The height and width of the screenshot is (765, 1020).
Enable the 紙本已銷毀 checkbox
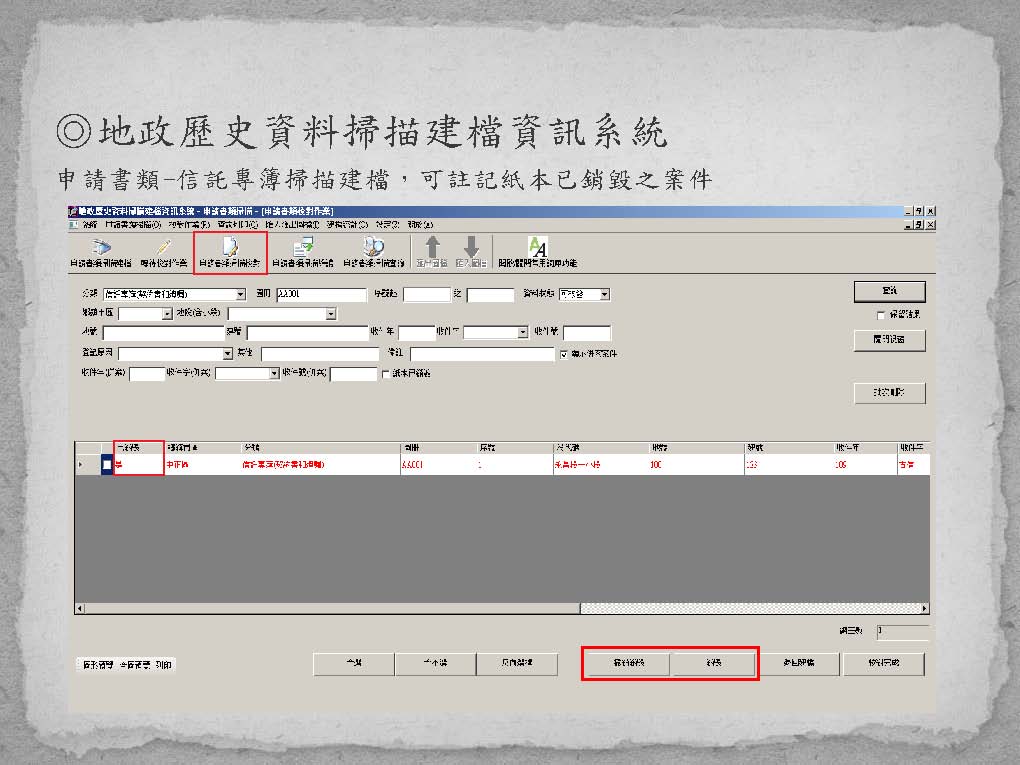click(x=386, y=374)
